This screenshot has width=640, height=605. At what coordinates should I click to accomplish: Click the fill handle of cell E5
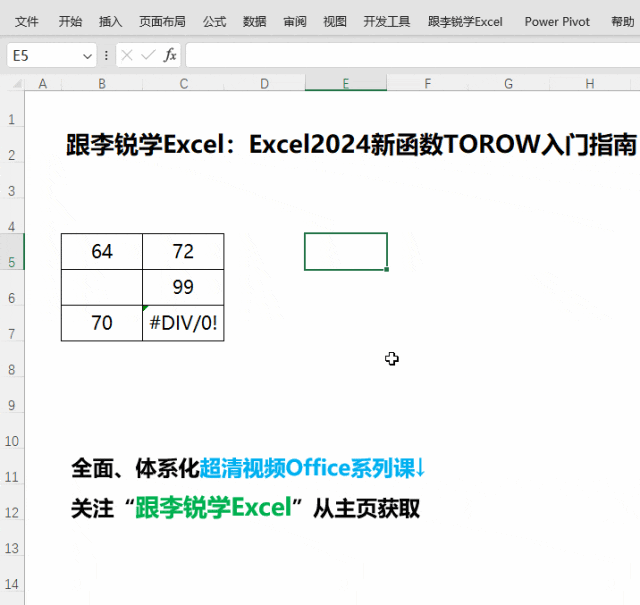pyautogui.click(x=387, y=269)
